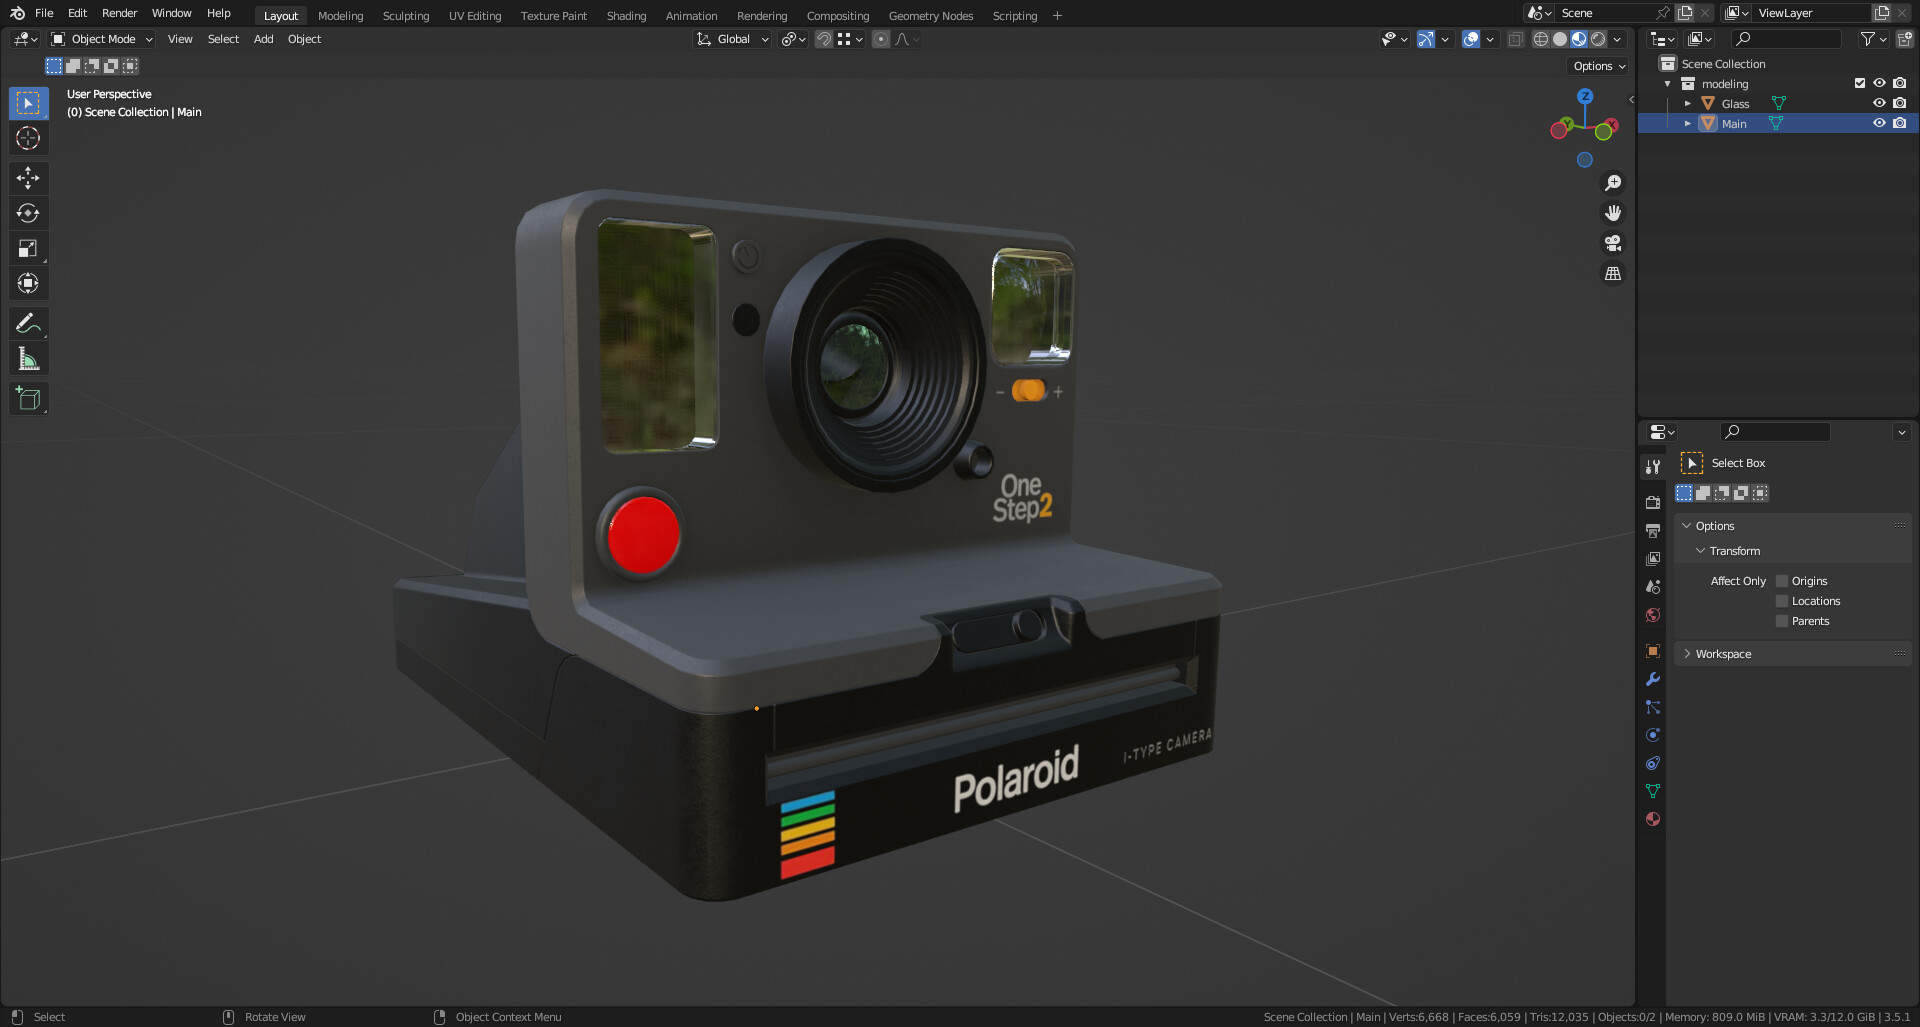Activate the Select Box tool button
1920x1027 pixels.
coord(1692,462)
